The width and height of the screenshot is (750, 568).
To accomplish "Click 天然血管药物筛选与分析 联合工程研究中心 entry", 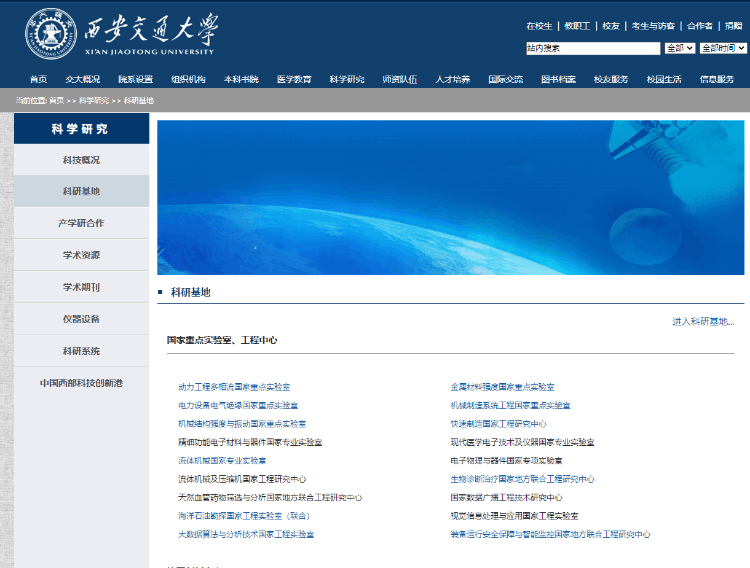I will pyautogui.click(x=270, y=498).
